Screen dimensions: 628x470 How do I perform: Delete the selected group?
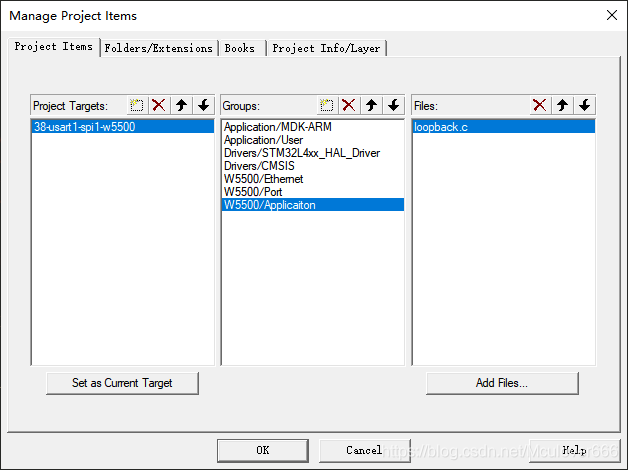[349, 106]
